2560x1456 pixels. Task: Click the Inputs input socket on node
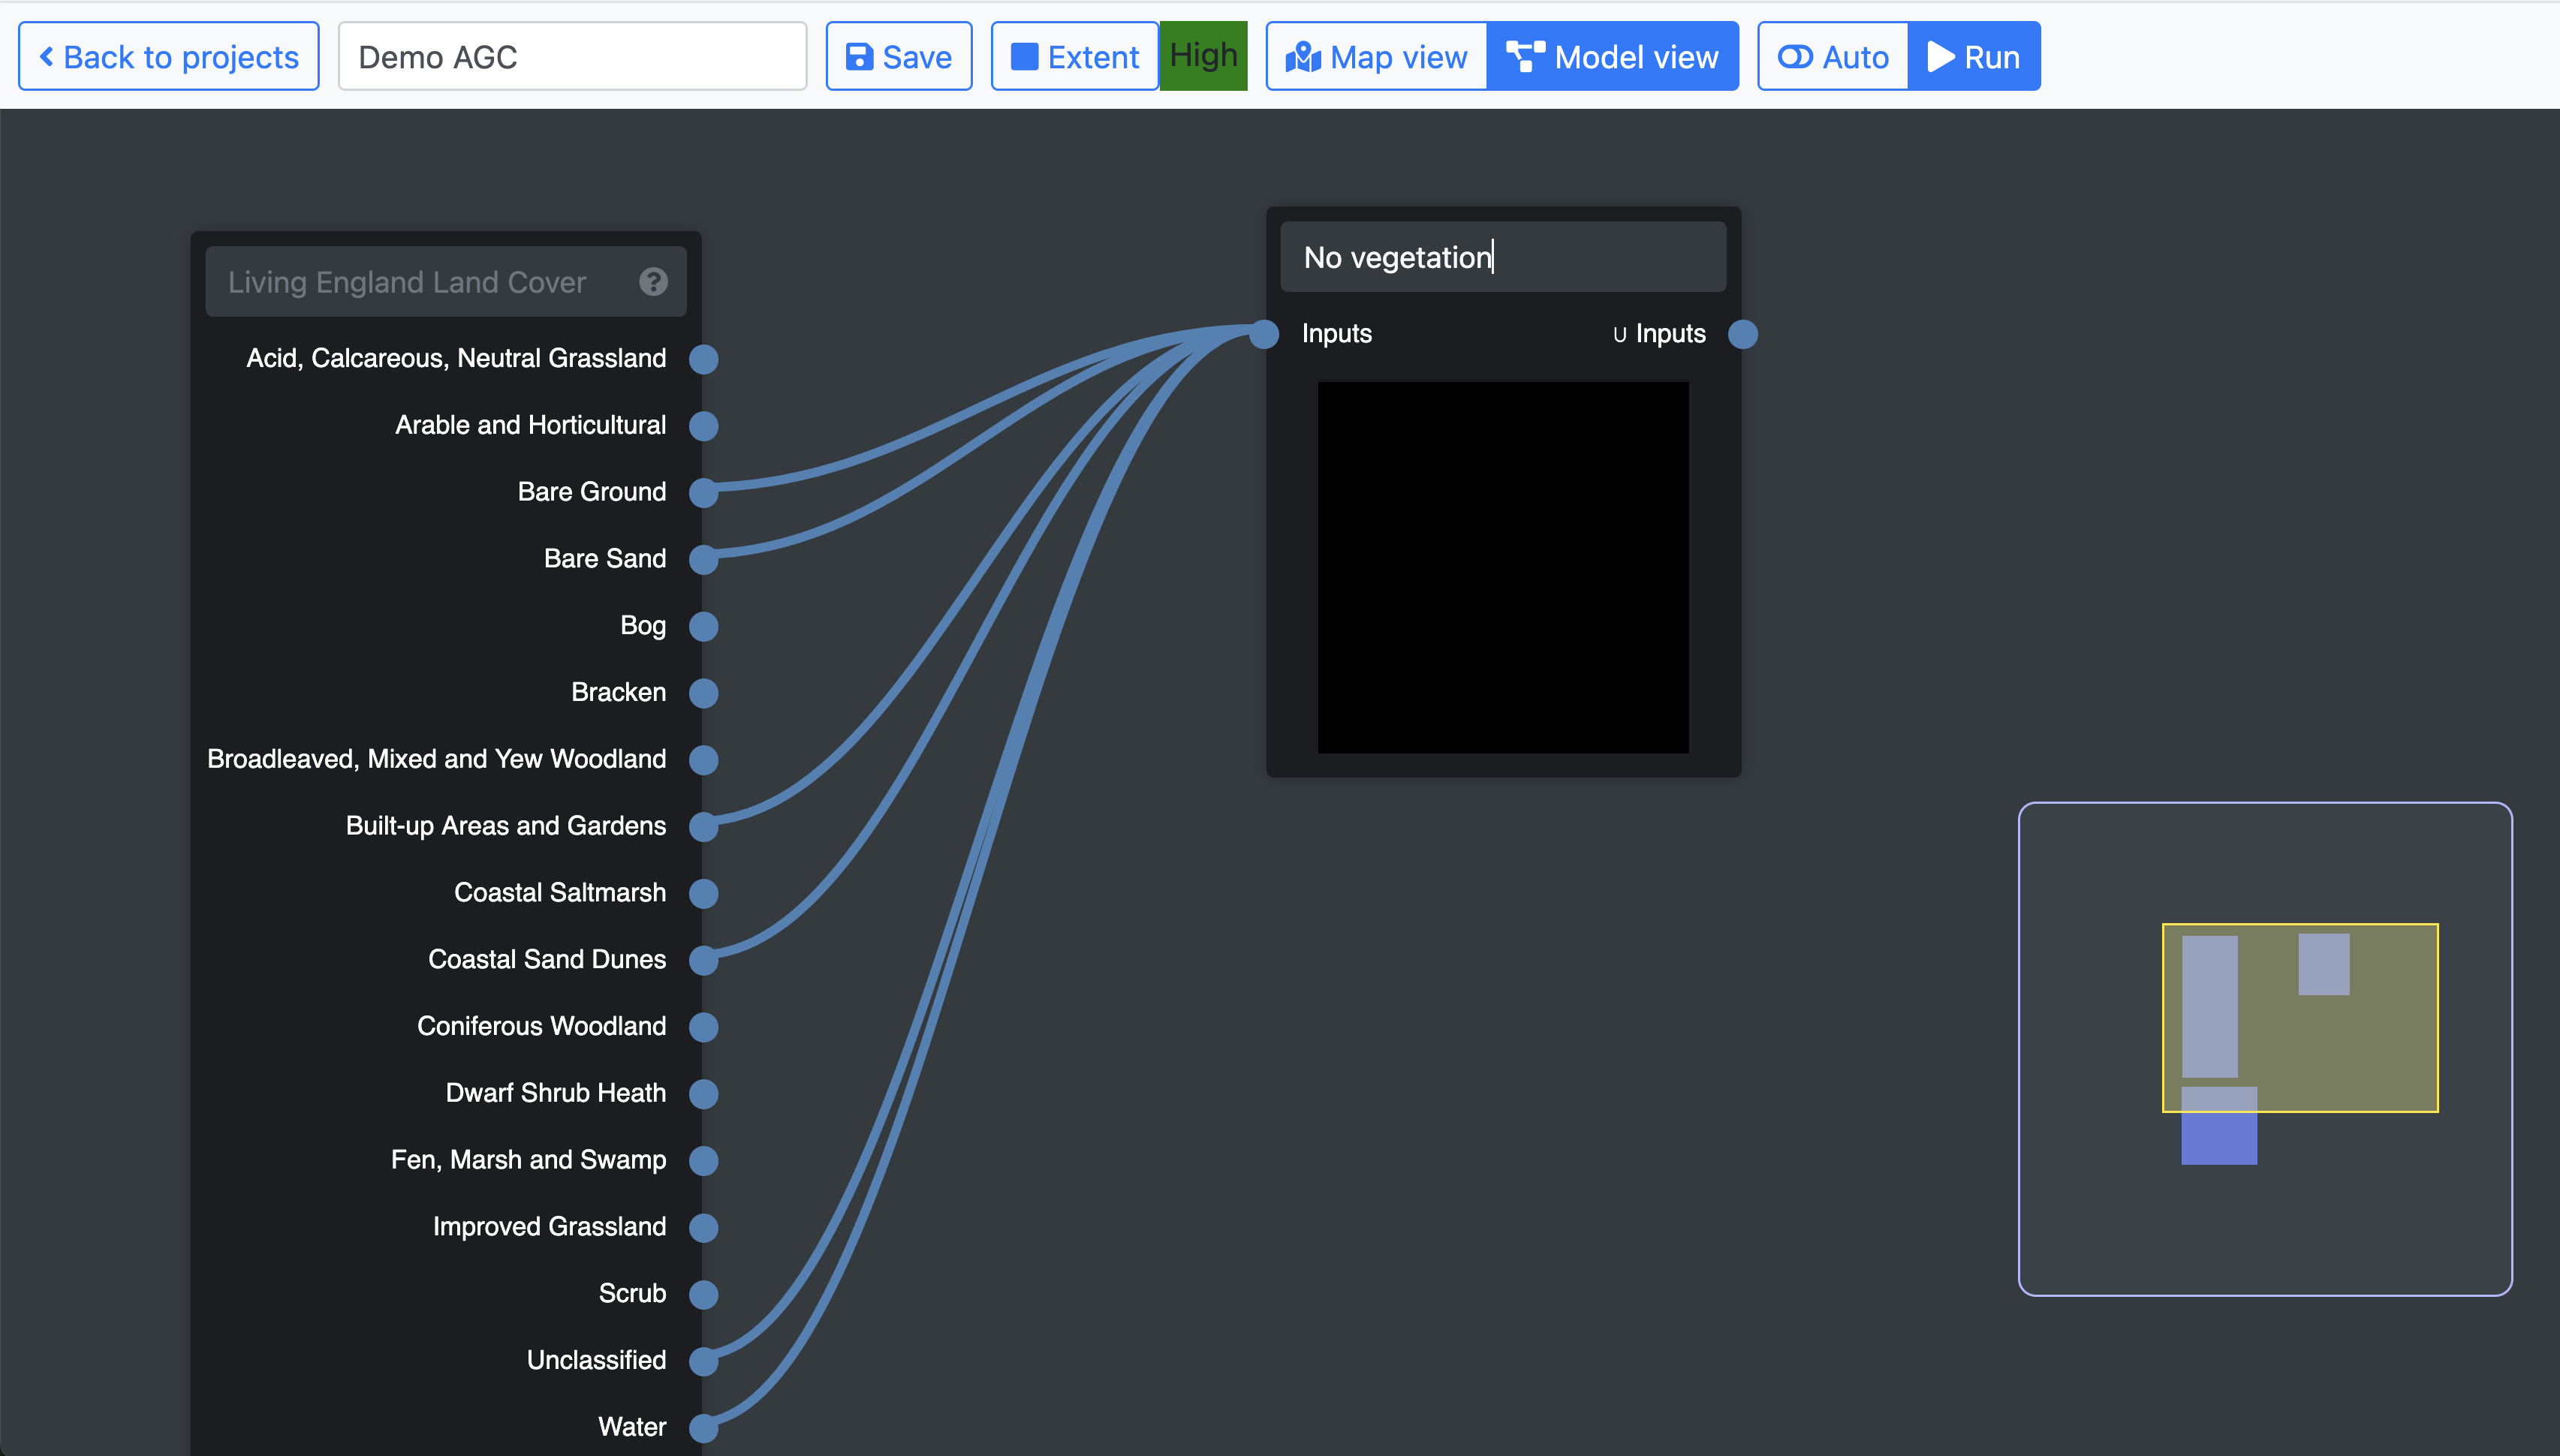[1265, 334]
